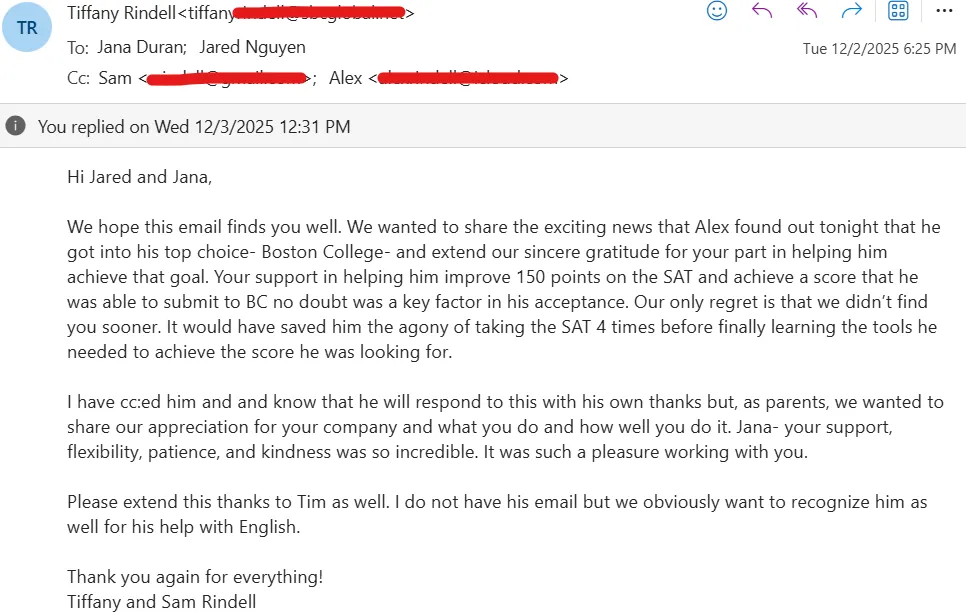Click the 'You replied on Wed 12/3/2025' banner
This screenshot has width=966, height=615.
(194, 127)
